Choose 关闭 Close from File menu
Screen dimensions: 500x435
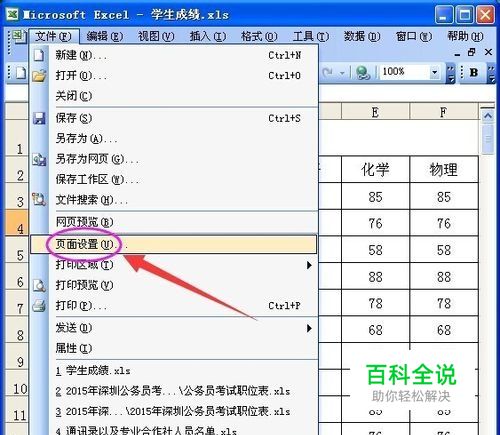[x=173, y=96]
